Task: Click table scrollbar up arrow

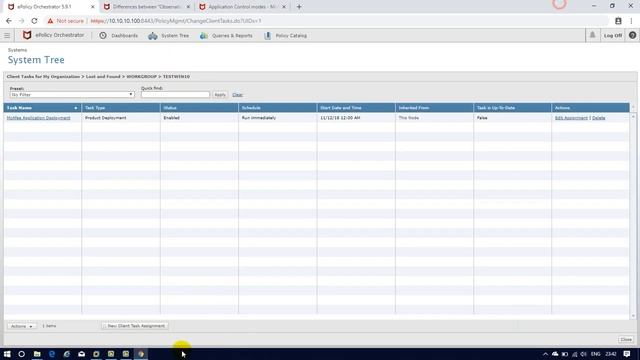Action: 633,117
